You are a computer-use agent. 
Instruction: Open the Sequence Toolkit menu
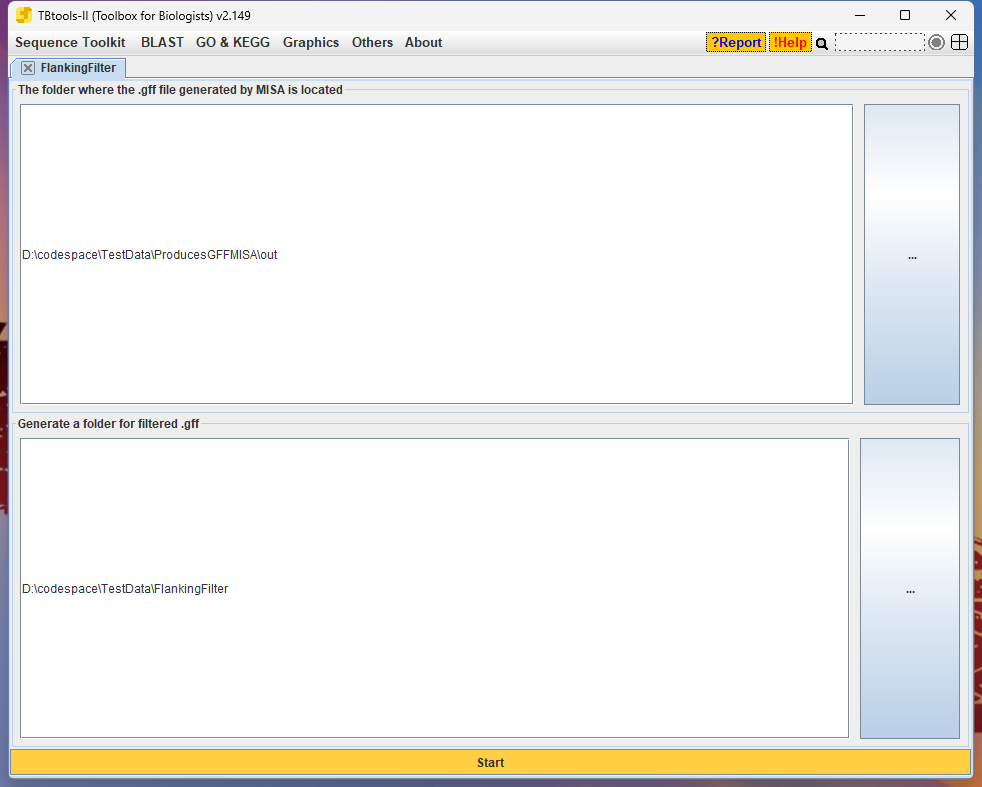click(70, 42)
